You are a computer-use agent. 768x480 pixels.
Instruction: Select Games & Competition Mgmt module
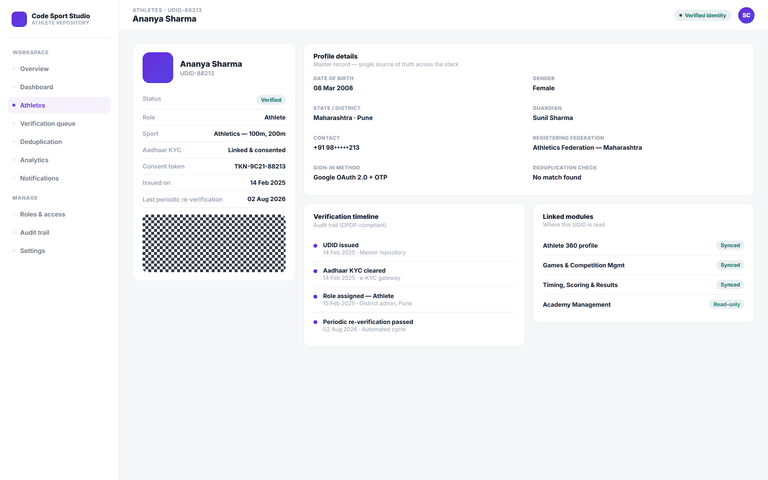pos(643,265)
